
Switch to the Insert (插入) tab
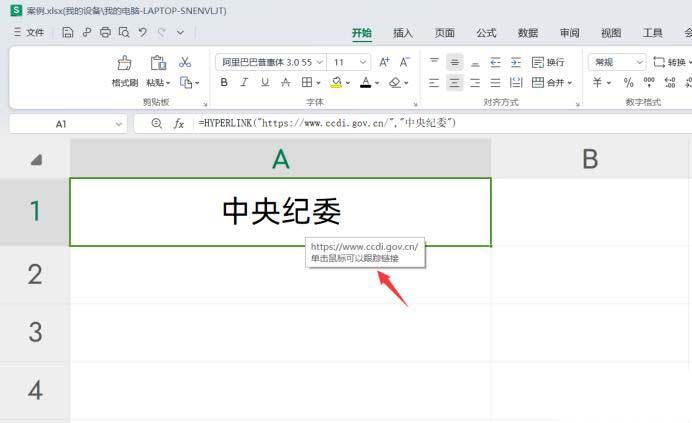coord(403,33)
